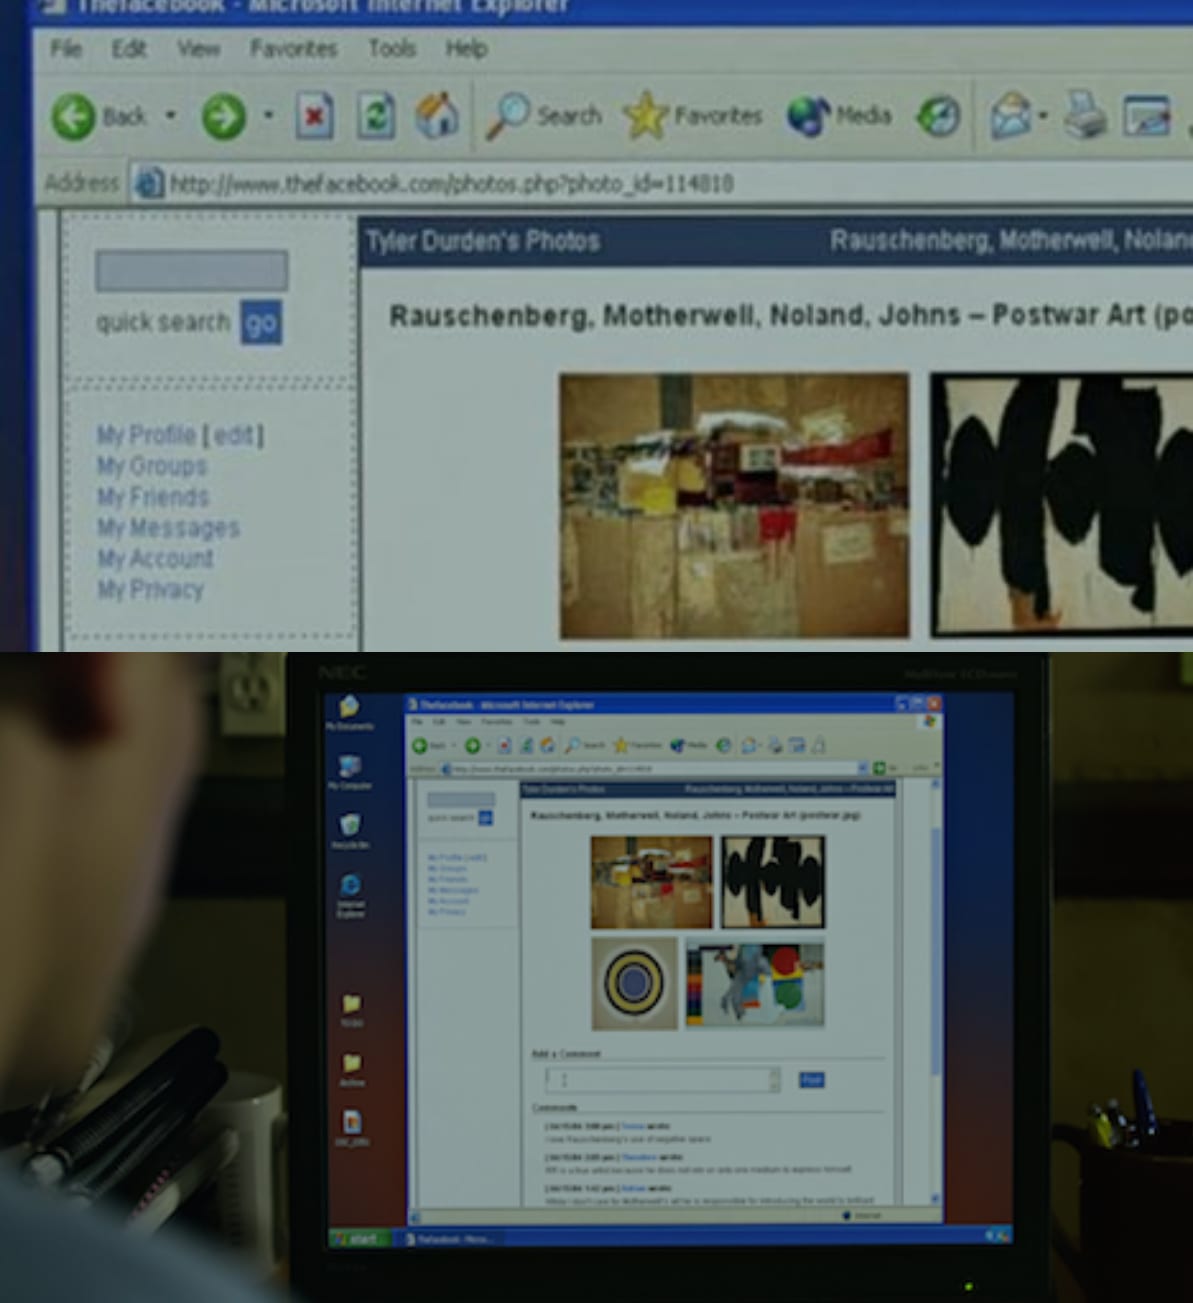Image resolution: width=1193 pixels, height=1303 pixels.
Task: Click the close-up address bar URL field
Action: click(660, 183)
